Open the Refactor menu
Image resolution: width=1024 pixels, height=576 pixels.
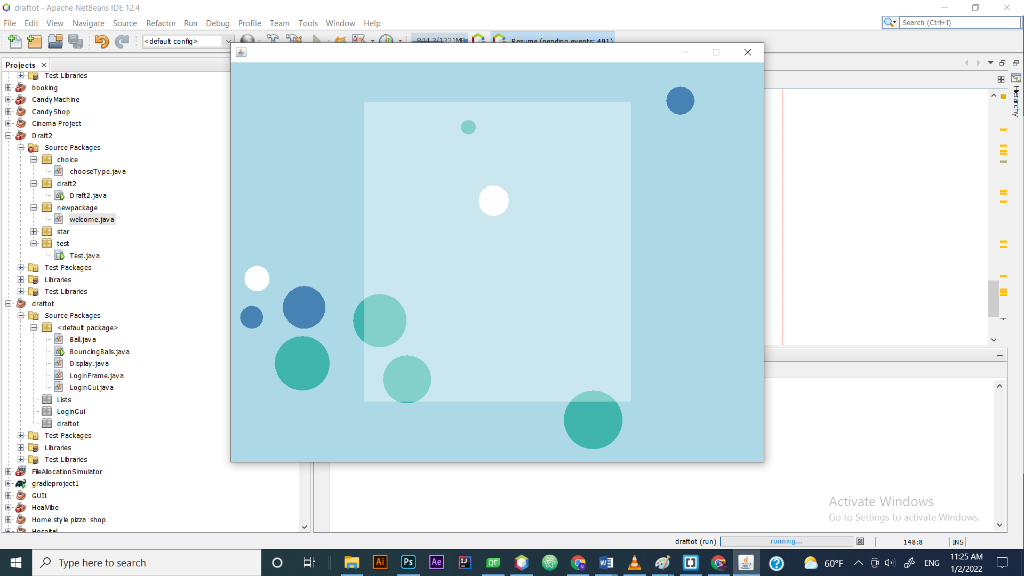pyautogui.click(x=160, y=23)
